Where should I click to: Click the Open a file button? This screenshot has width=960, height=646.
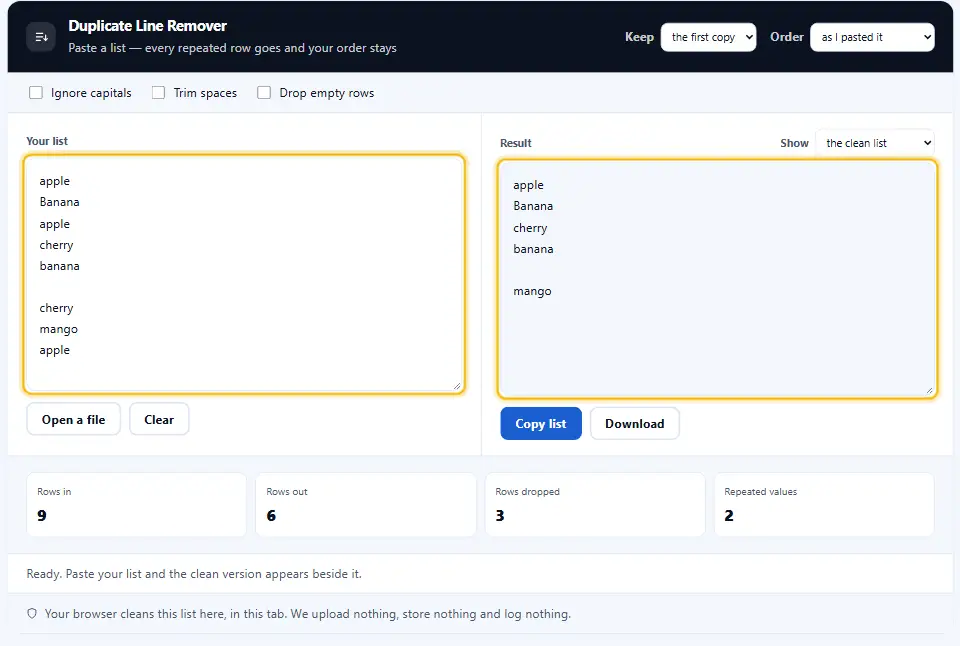(73, 419)
